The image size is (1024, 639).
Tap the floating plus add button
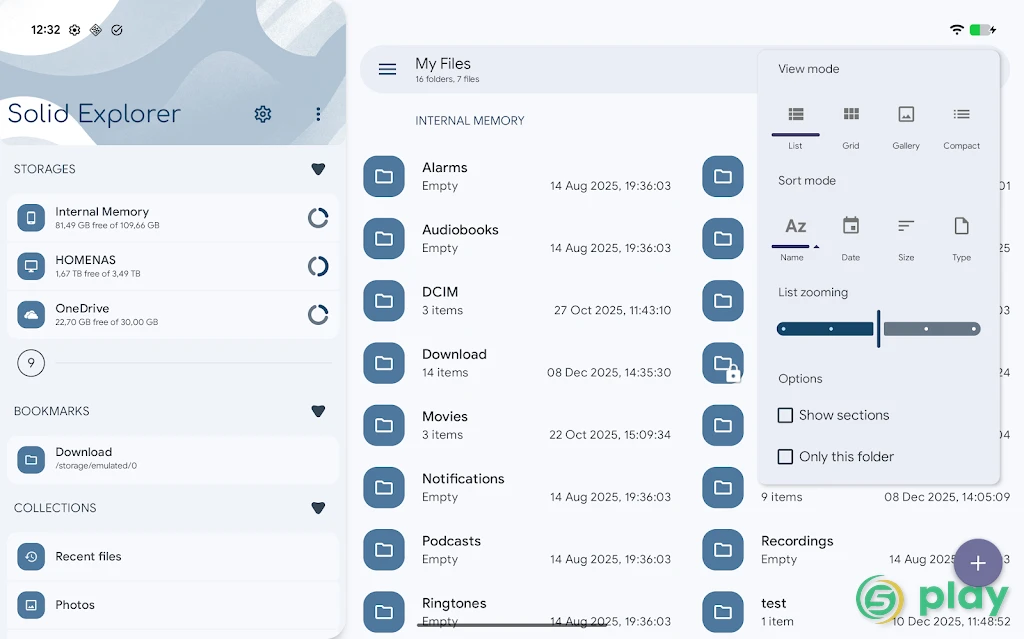pos(978,563)
